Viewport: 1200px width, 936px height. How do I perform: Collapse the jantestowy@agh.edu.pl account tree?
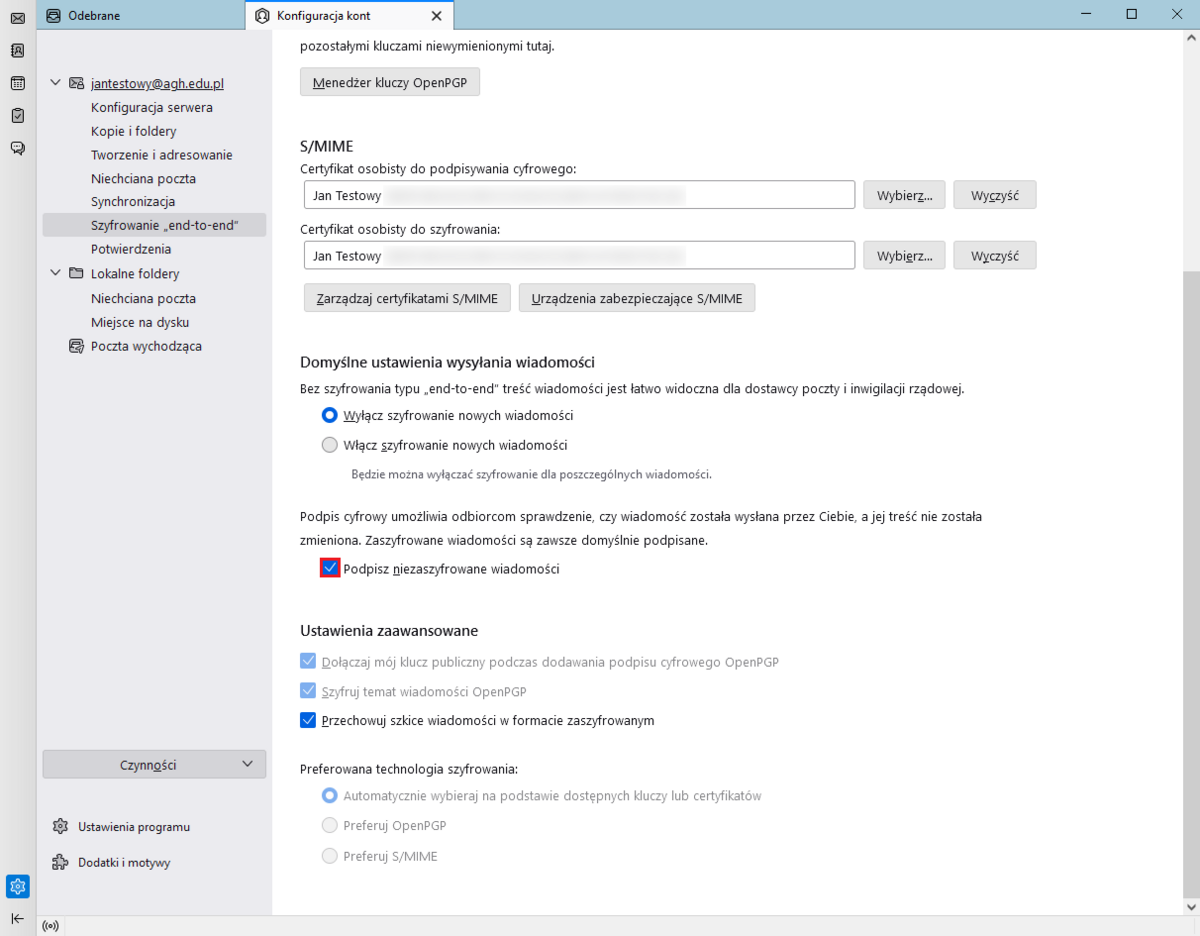tap(55, 83)
